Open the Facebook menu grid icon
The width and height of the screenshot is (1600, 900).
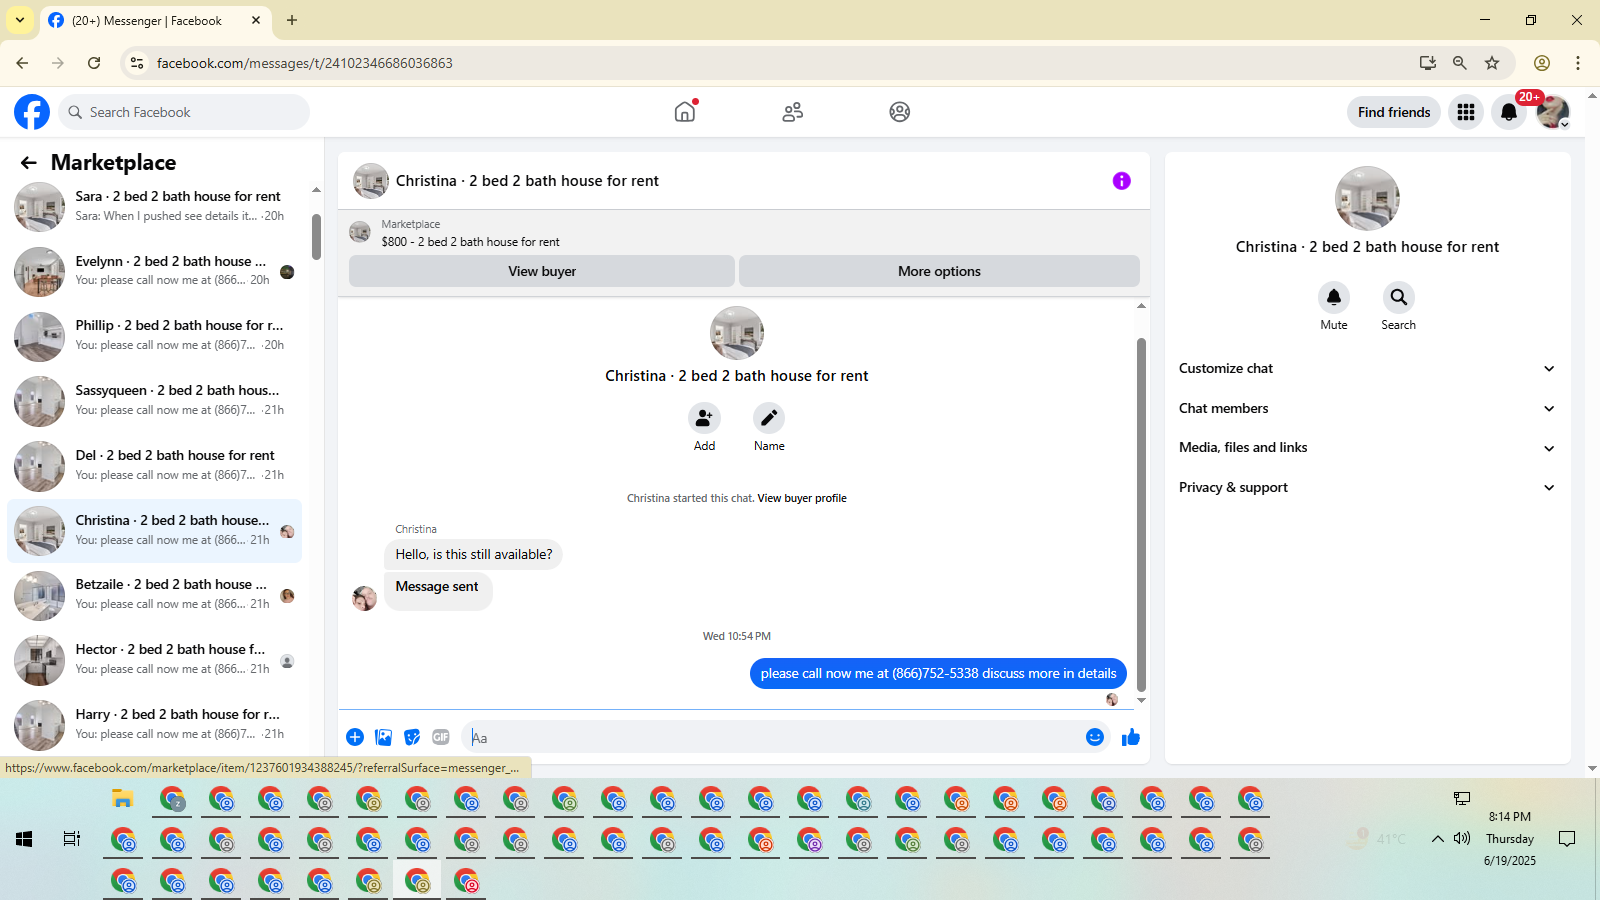tap(1466, 112)
